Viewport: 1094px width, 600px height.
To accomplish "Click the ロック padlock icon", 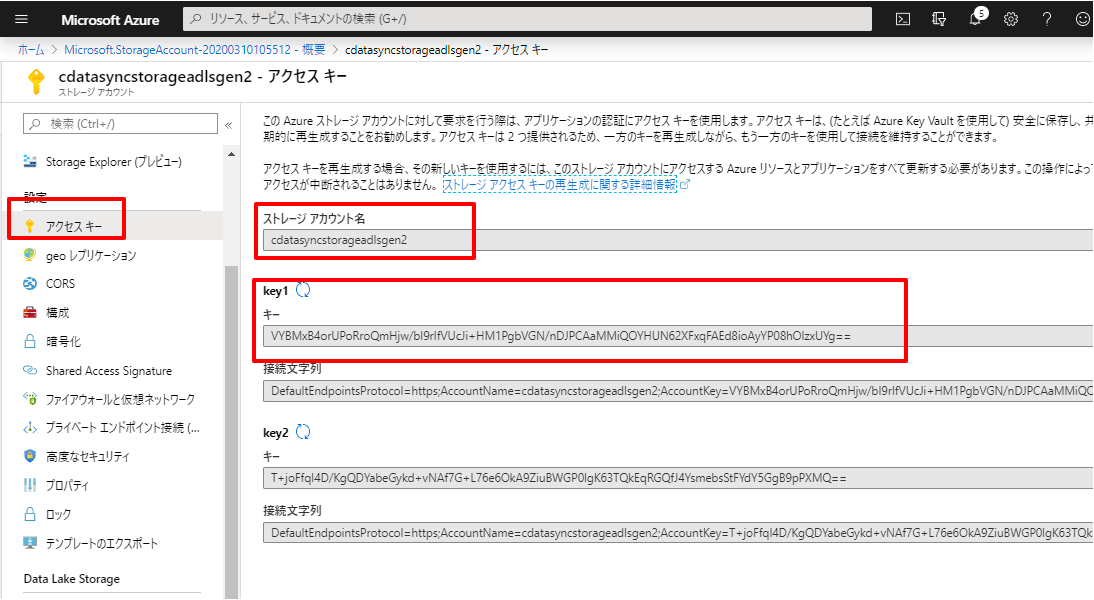I will [x=30, y=514].
